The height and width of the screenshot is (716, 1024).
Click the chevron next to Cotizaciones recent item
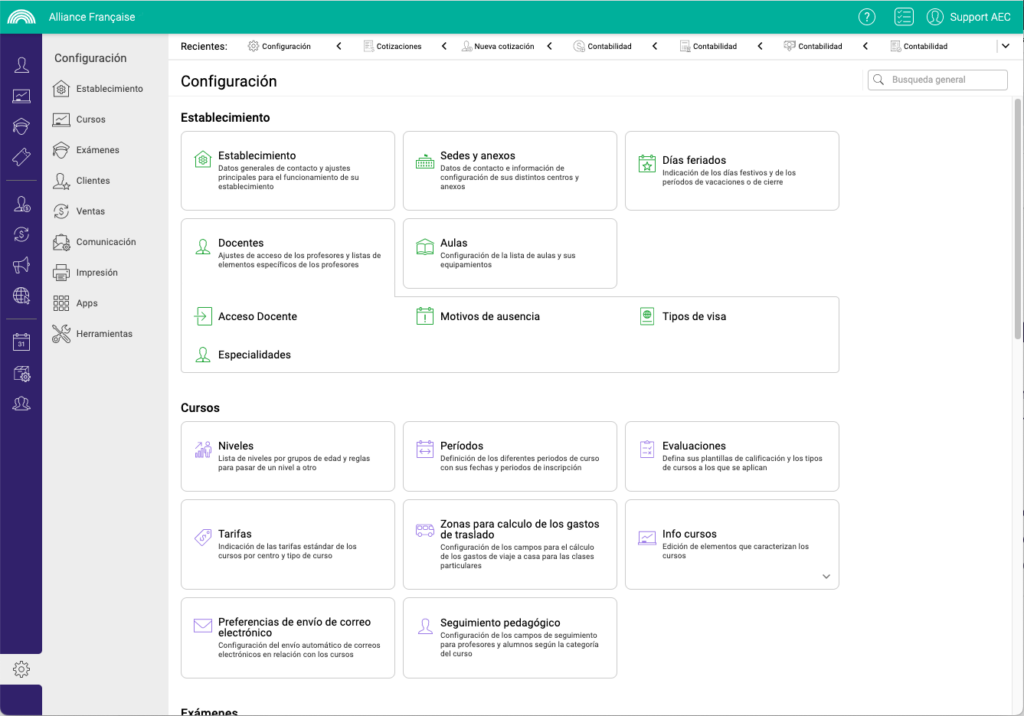pos(443,45)
